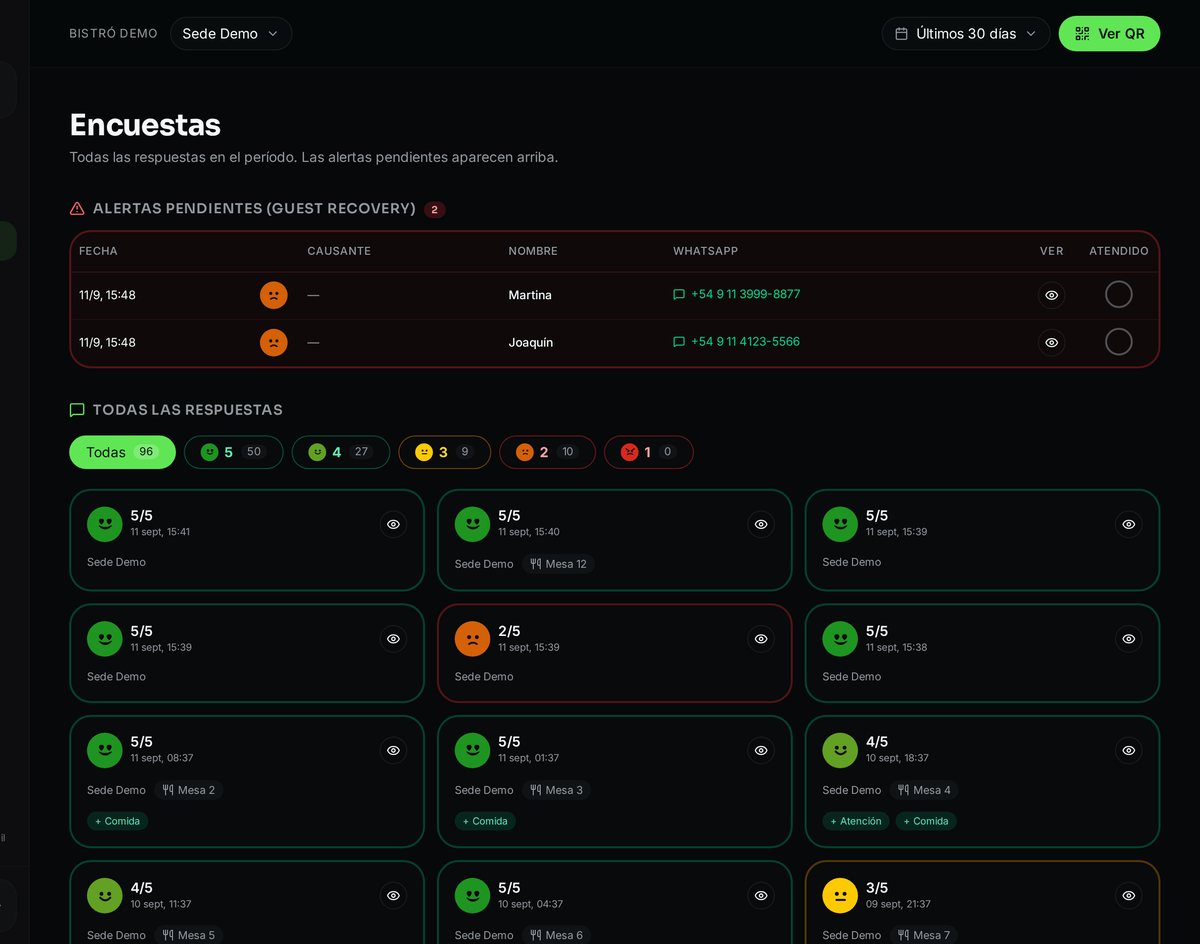
Task: Filter responses by rating 4
Action: tap(340, 452)
